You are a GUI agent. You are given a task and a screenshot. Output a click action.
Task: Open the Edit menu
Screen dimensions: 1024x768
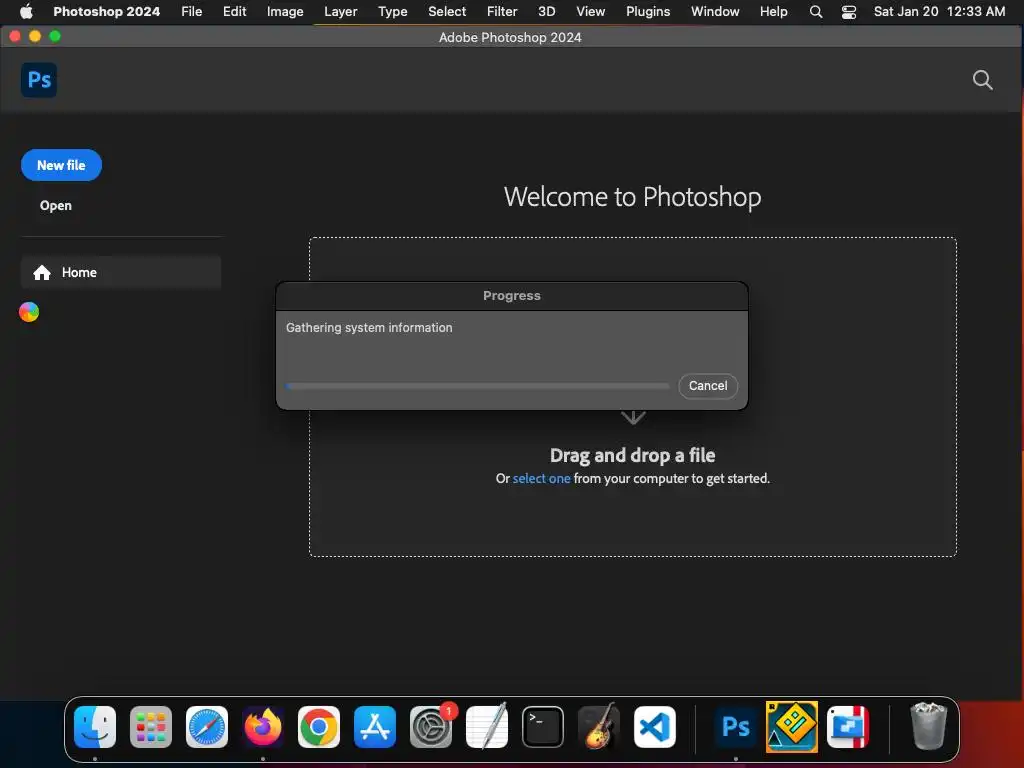[x=234, y=11]
